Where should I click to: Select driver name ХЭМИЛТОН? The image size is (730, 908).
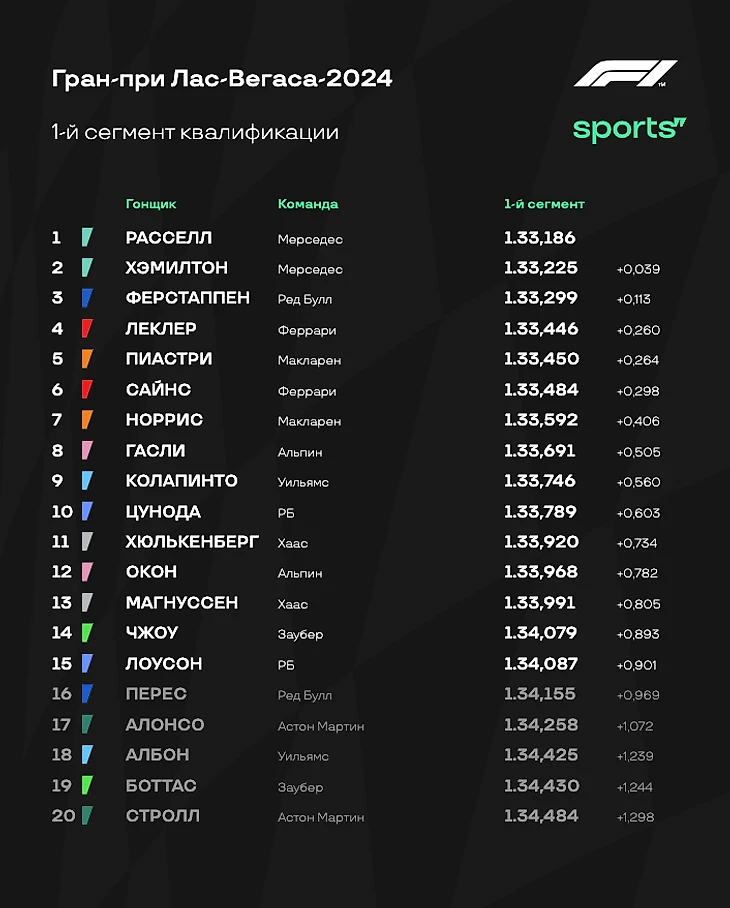point(177,268)
